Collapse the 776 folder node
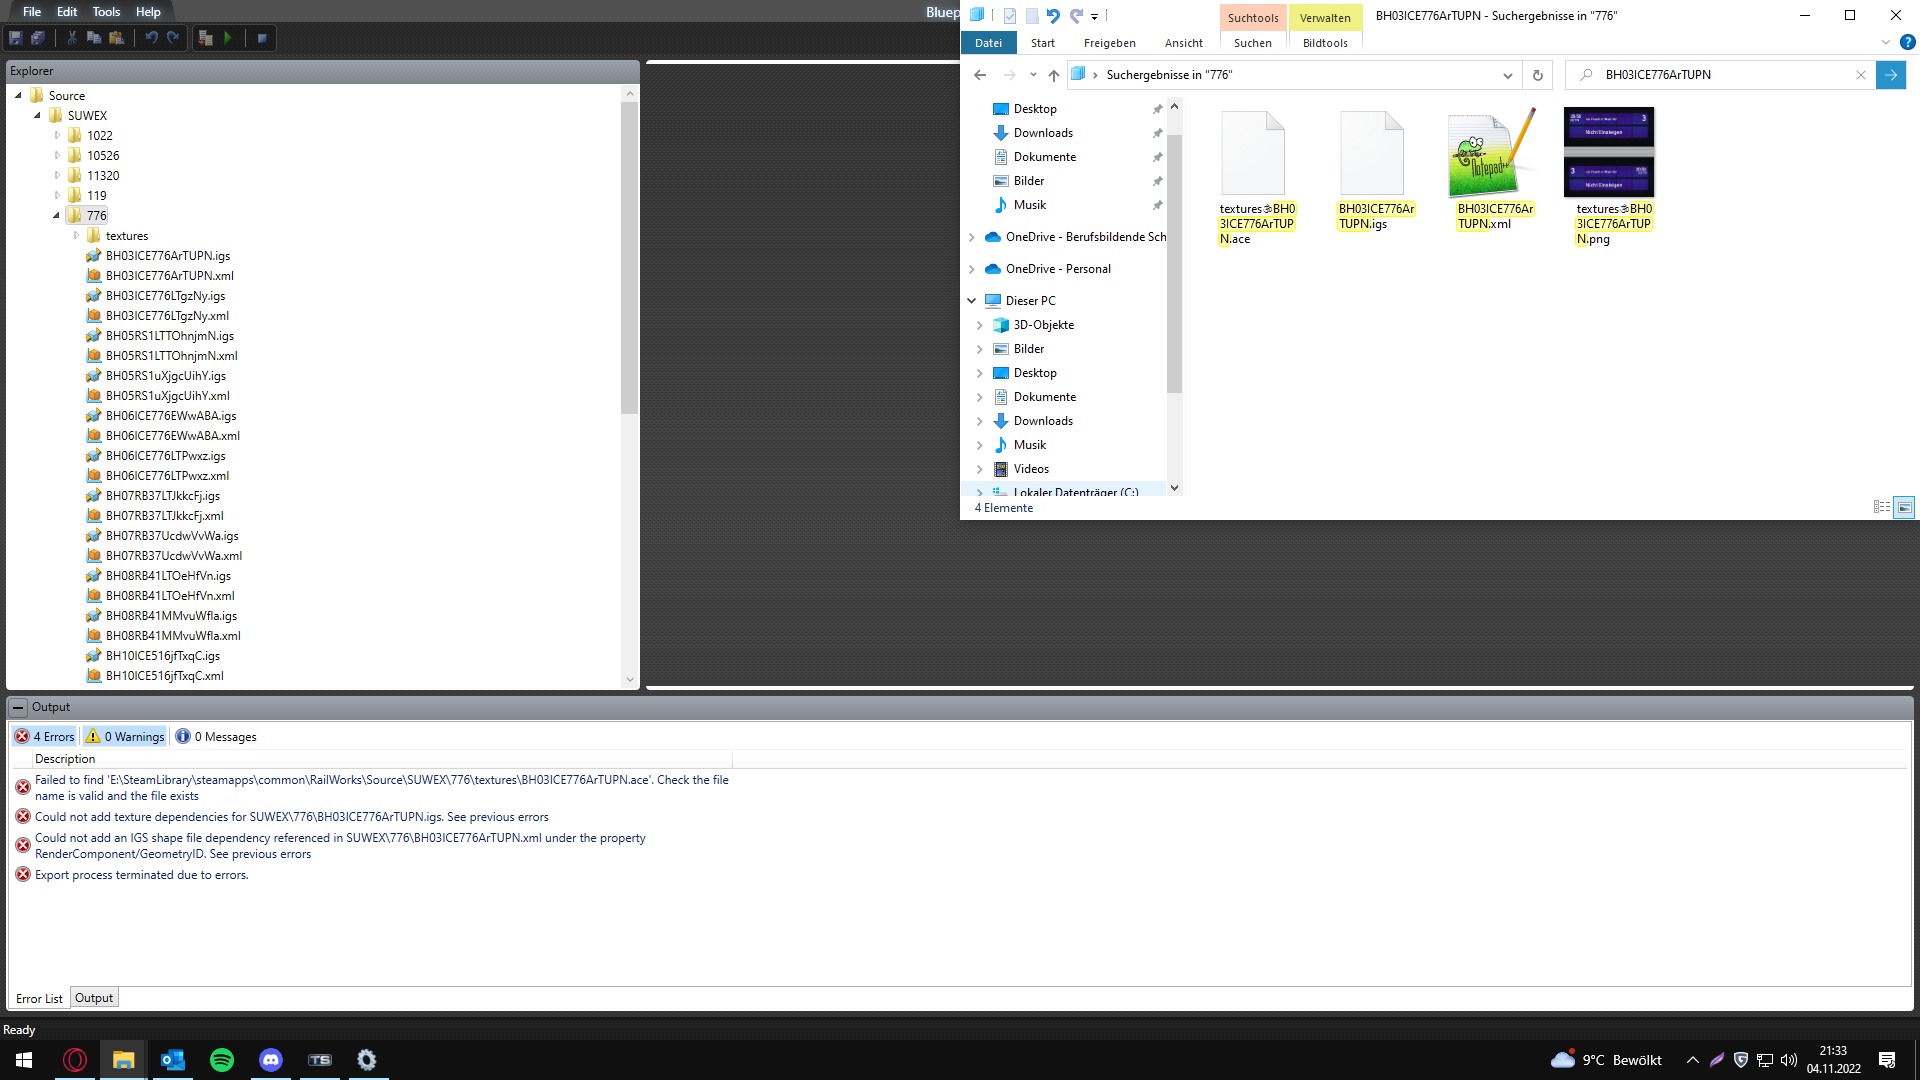 tap(57, 216)
